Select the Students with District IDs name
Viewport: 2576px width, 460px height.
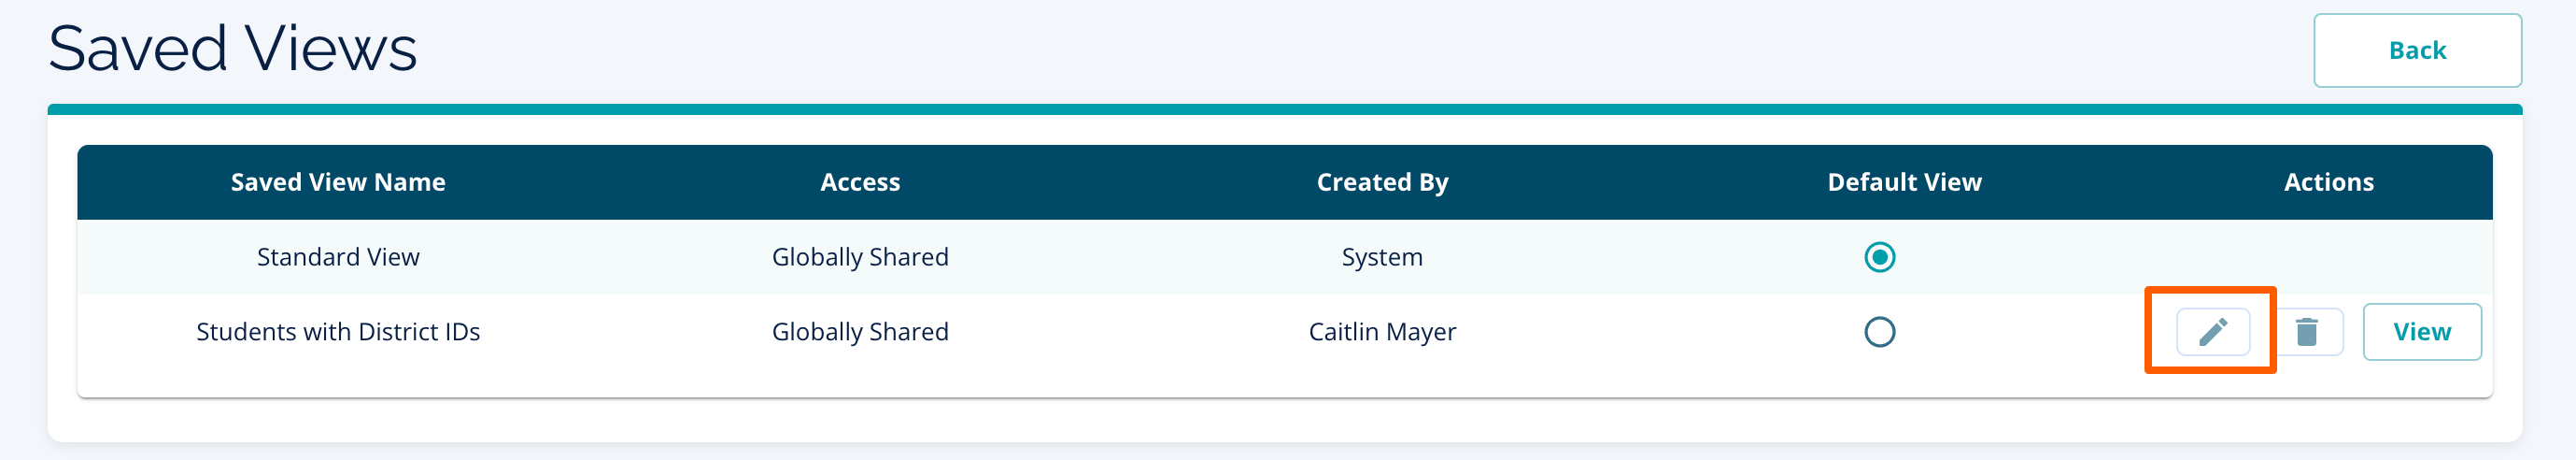click(338, 332)
